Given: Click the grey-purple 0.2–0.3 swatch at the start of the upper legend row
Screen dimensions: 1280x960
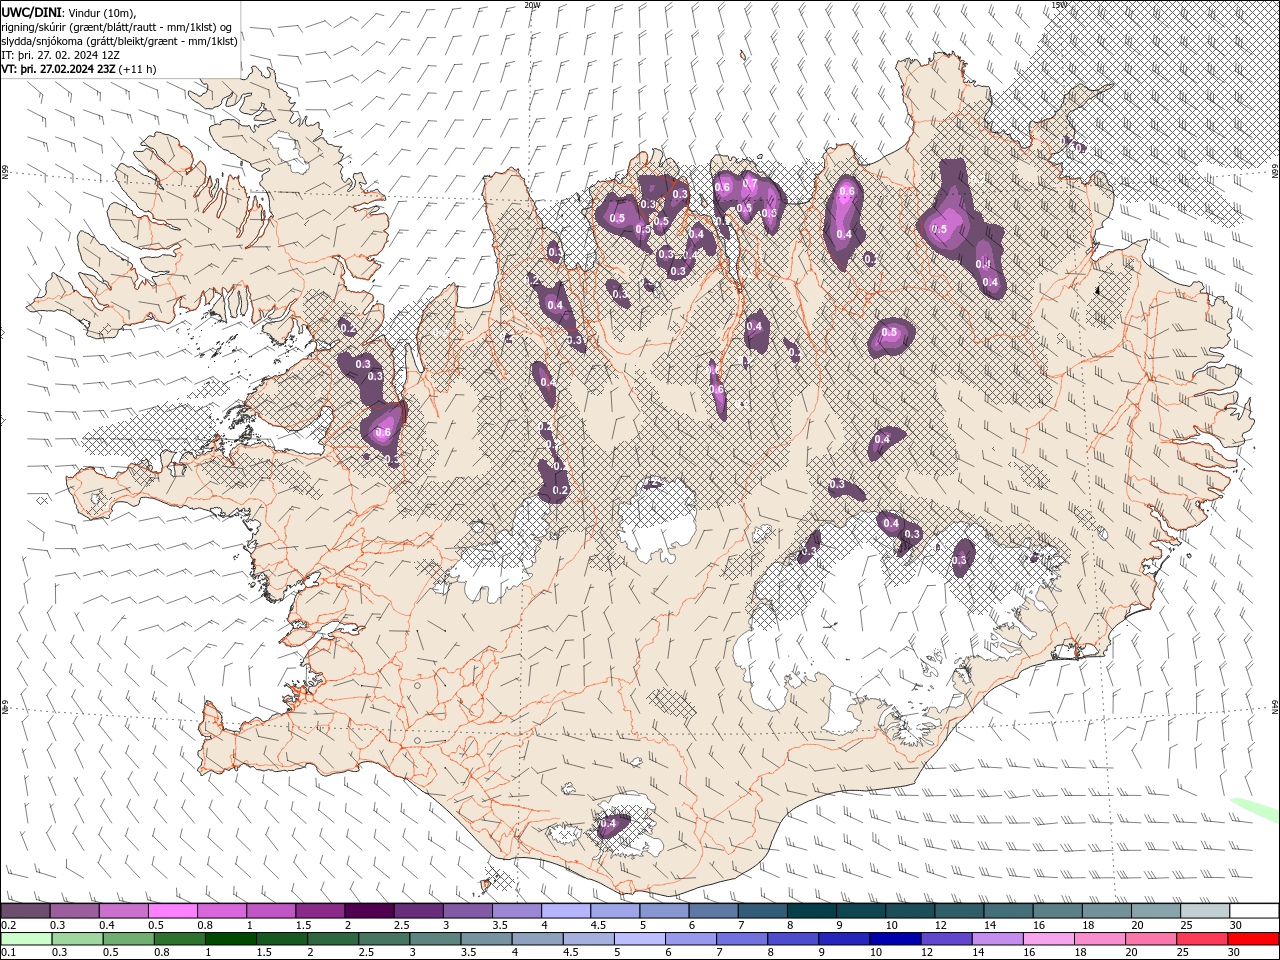Looking at the screenshot, I should (25, 911).
